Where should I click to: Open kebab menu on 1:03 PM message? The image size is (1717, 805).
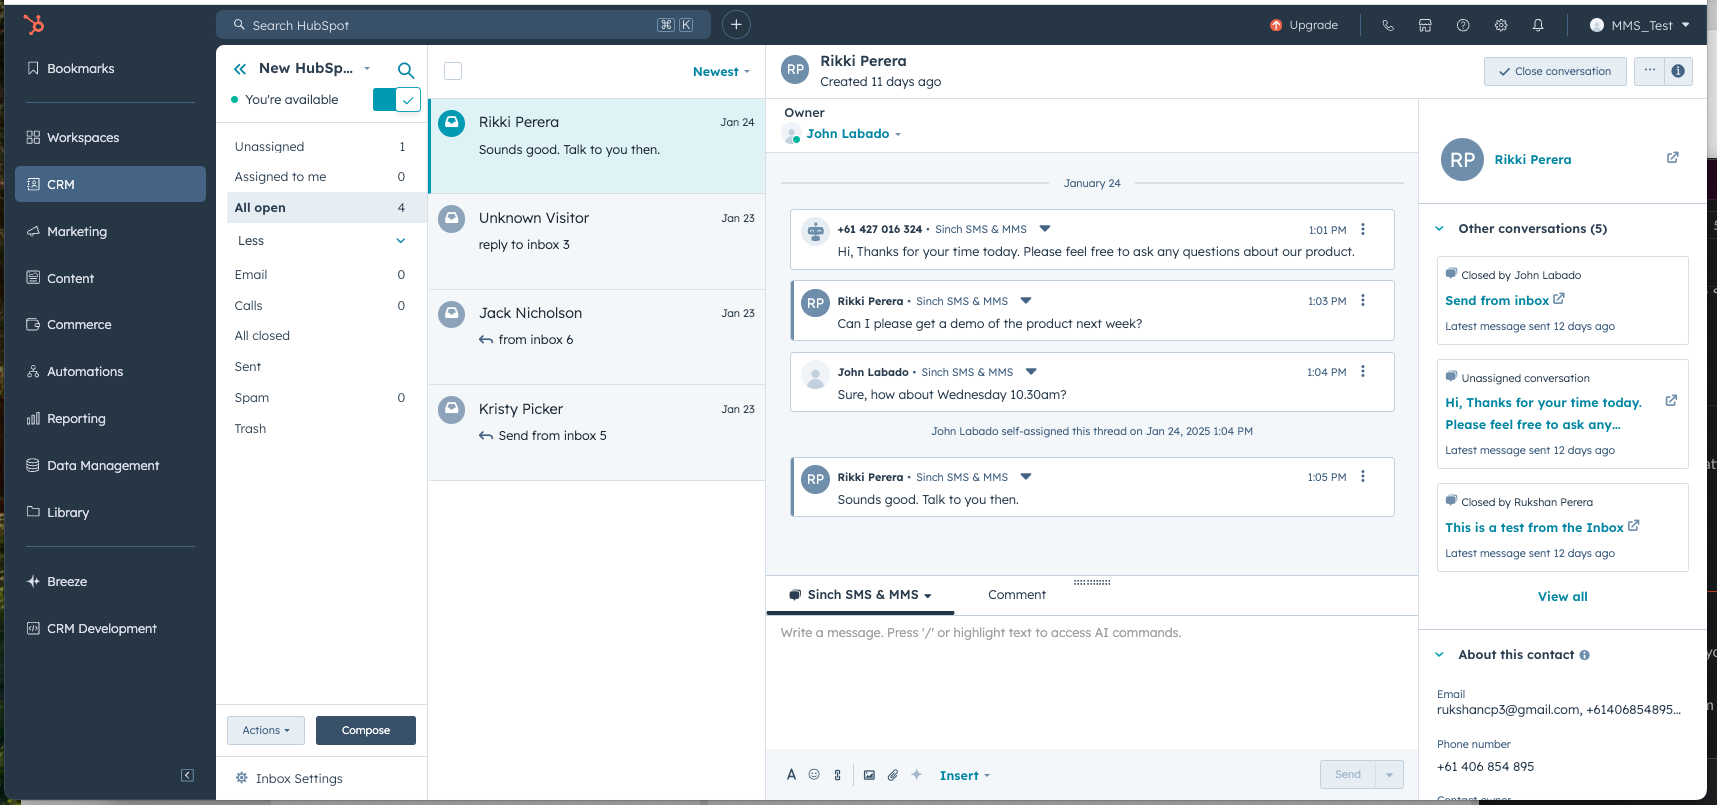[1363, 300]
